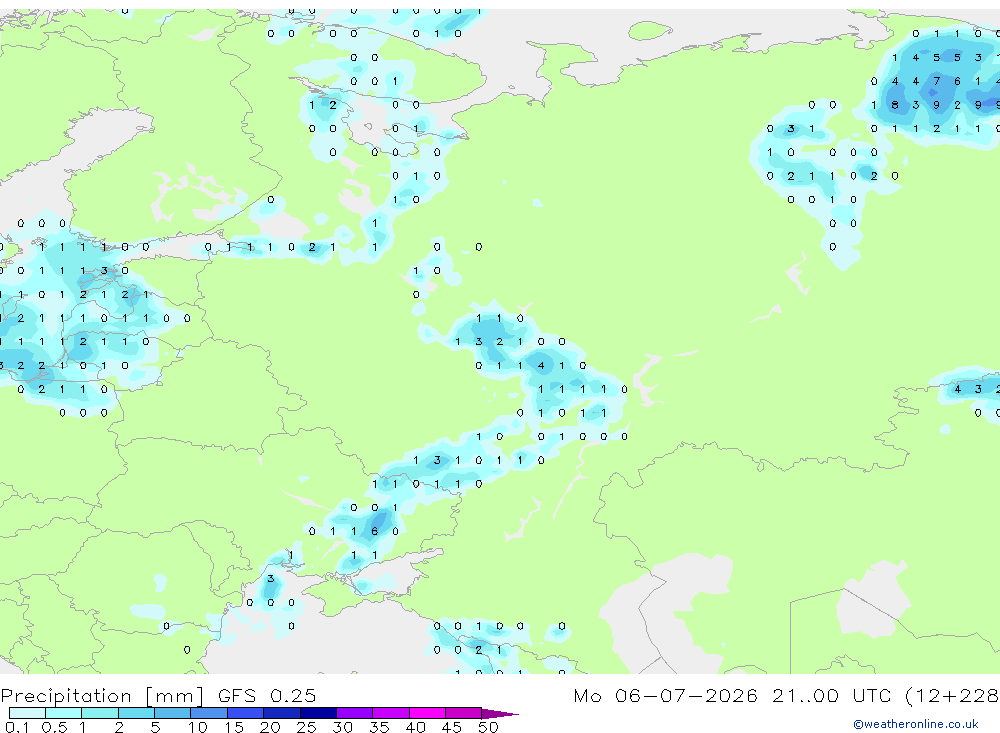Pick the 10–15 mm legend swatch

click(209, 713)
